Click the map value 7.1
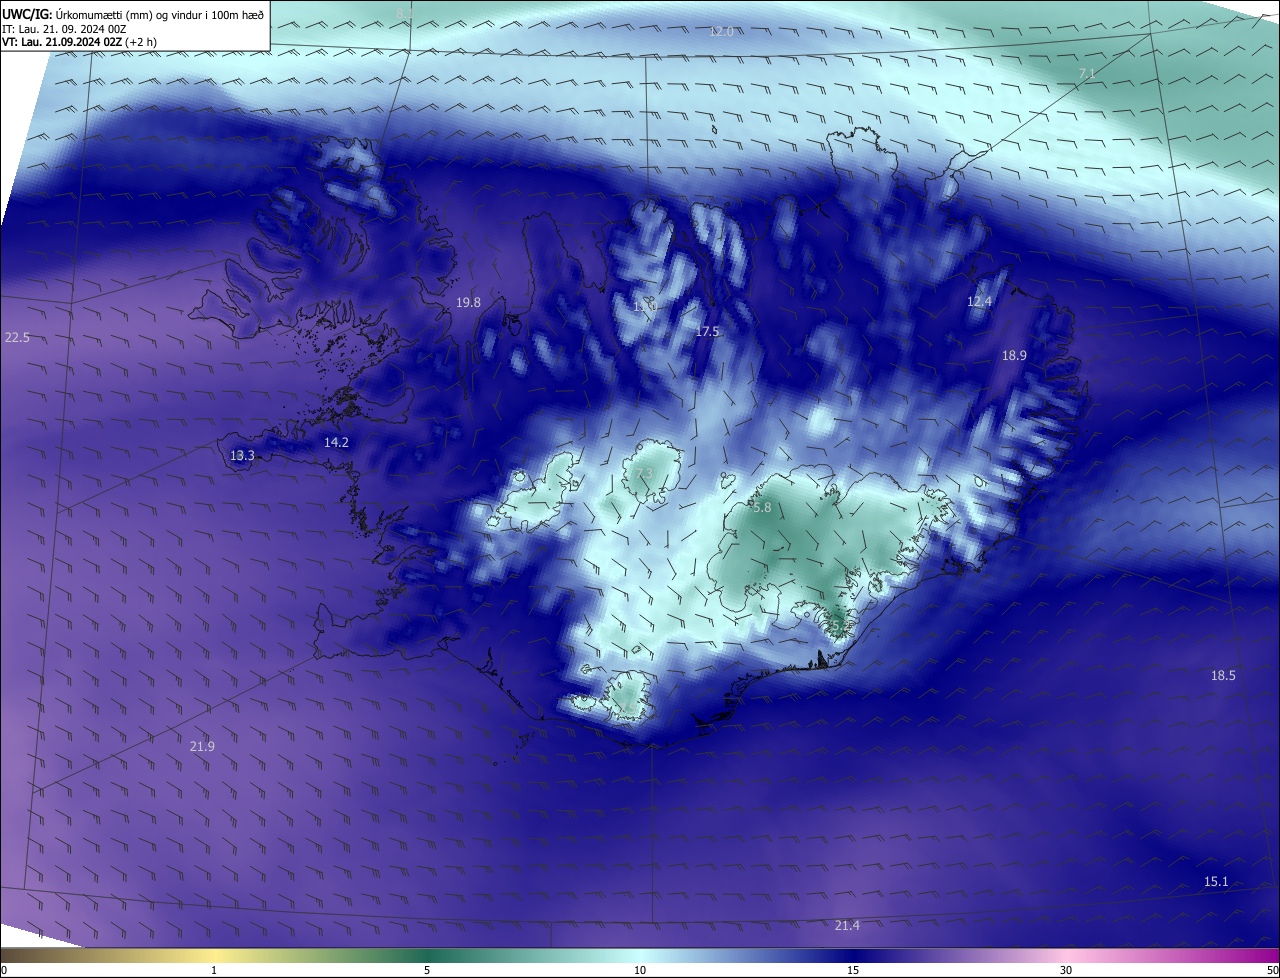Screen dimensions: 1280x978 coord(1088,74)
